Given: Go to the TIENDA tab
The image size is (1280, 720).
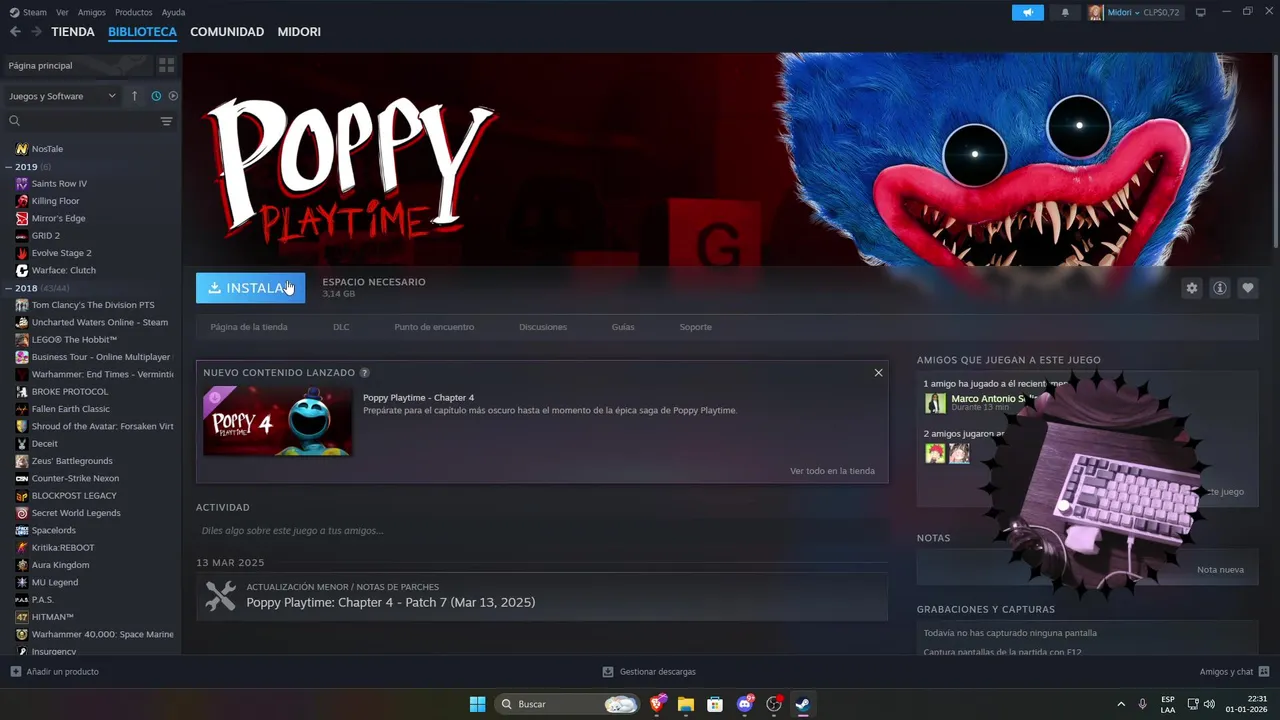Looking at the screenshot, I should pyautogui.click(x=73, y=32).
